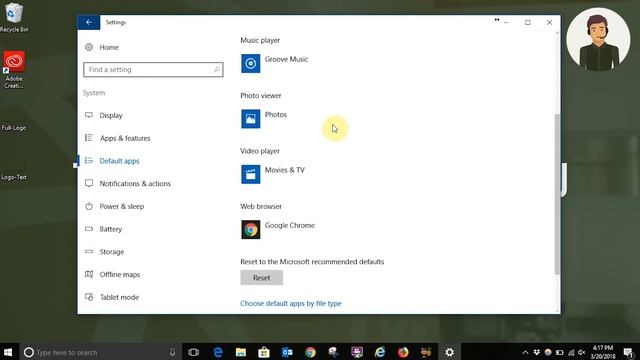Open the Windows Start menu
This screenshot has width=640, height=360.
8,352
